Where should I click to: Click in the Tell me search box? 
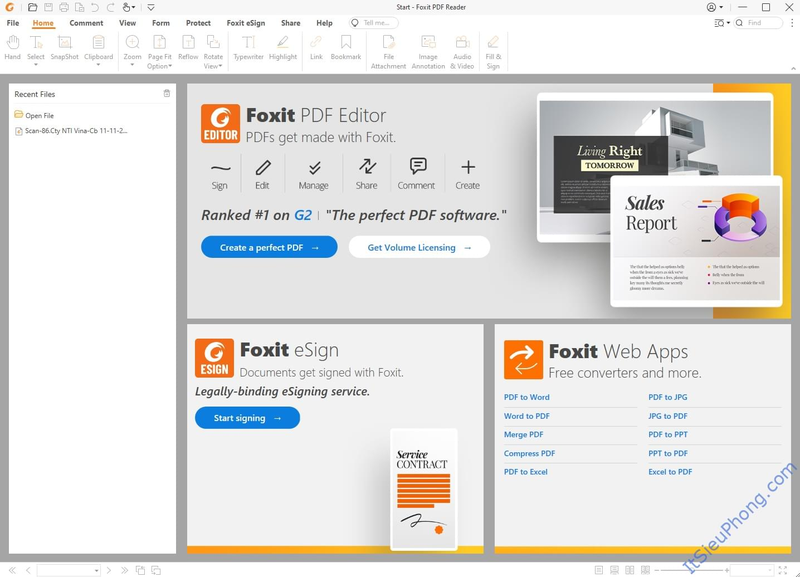373,23
